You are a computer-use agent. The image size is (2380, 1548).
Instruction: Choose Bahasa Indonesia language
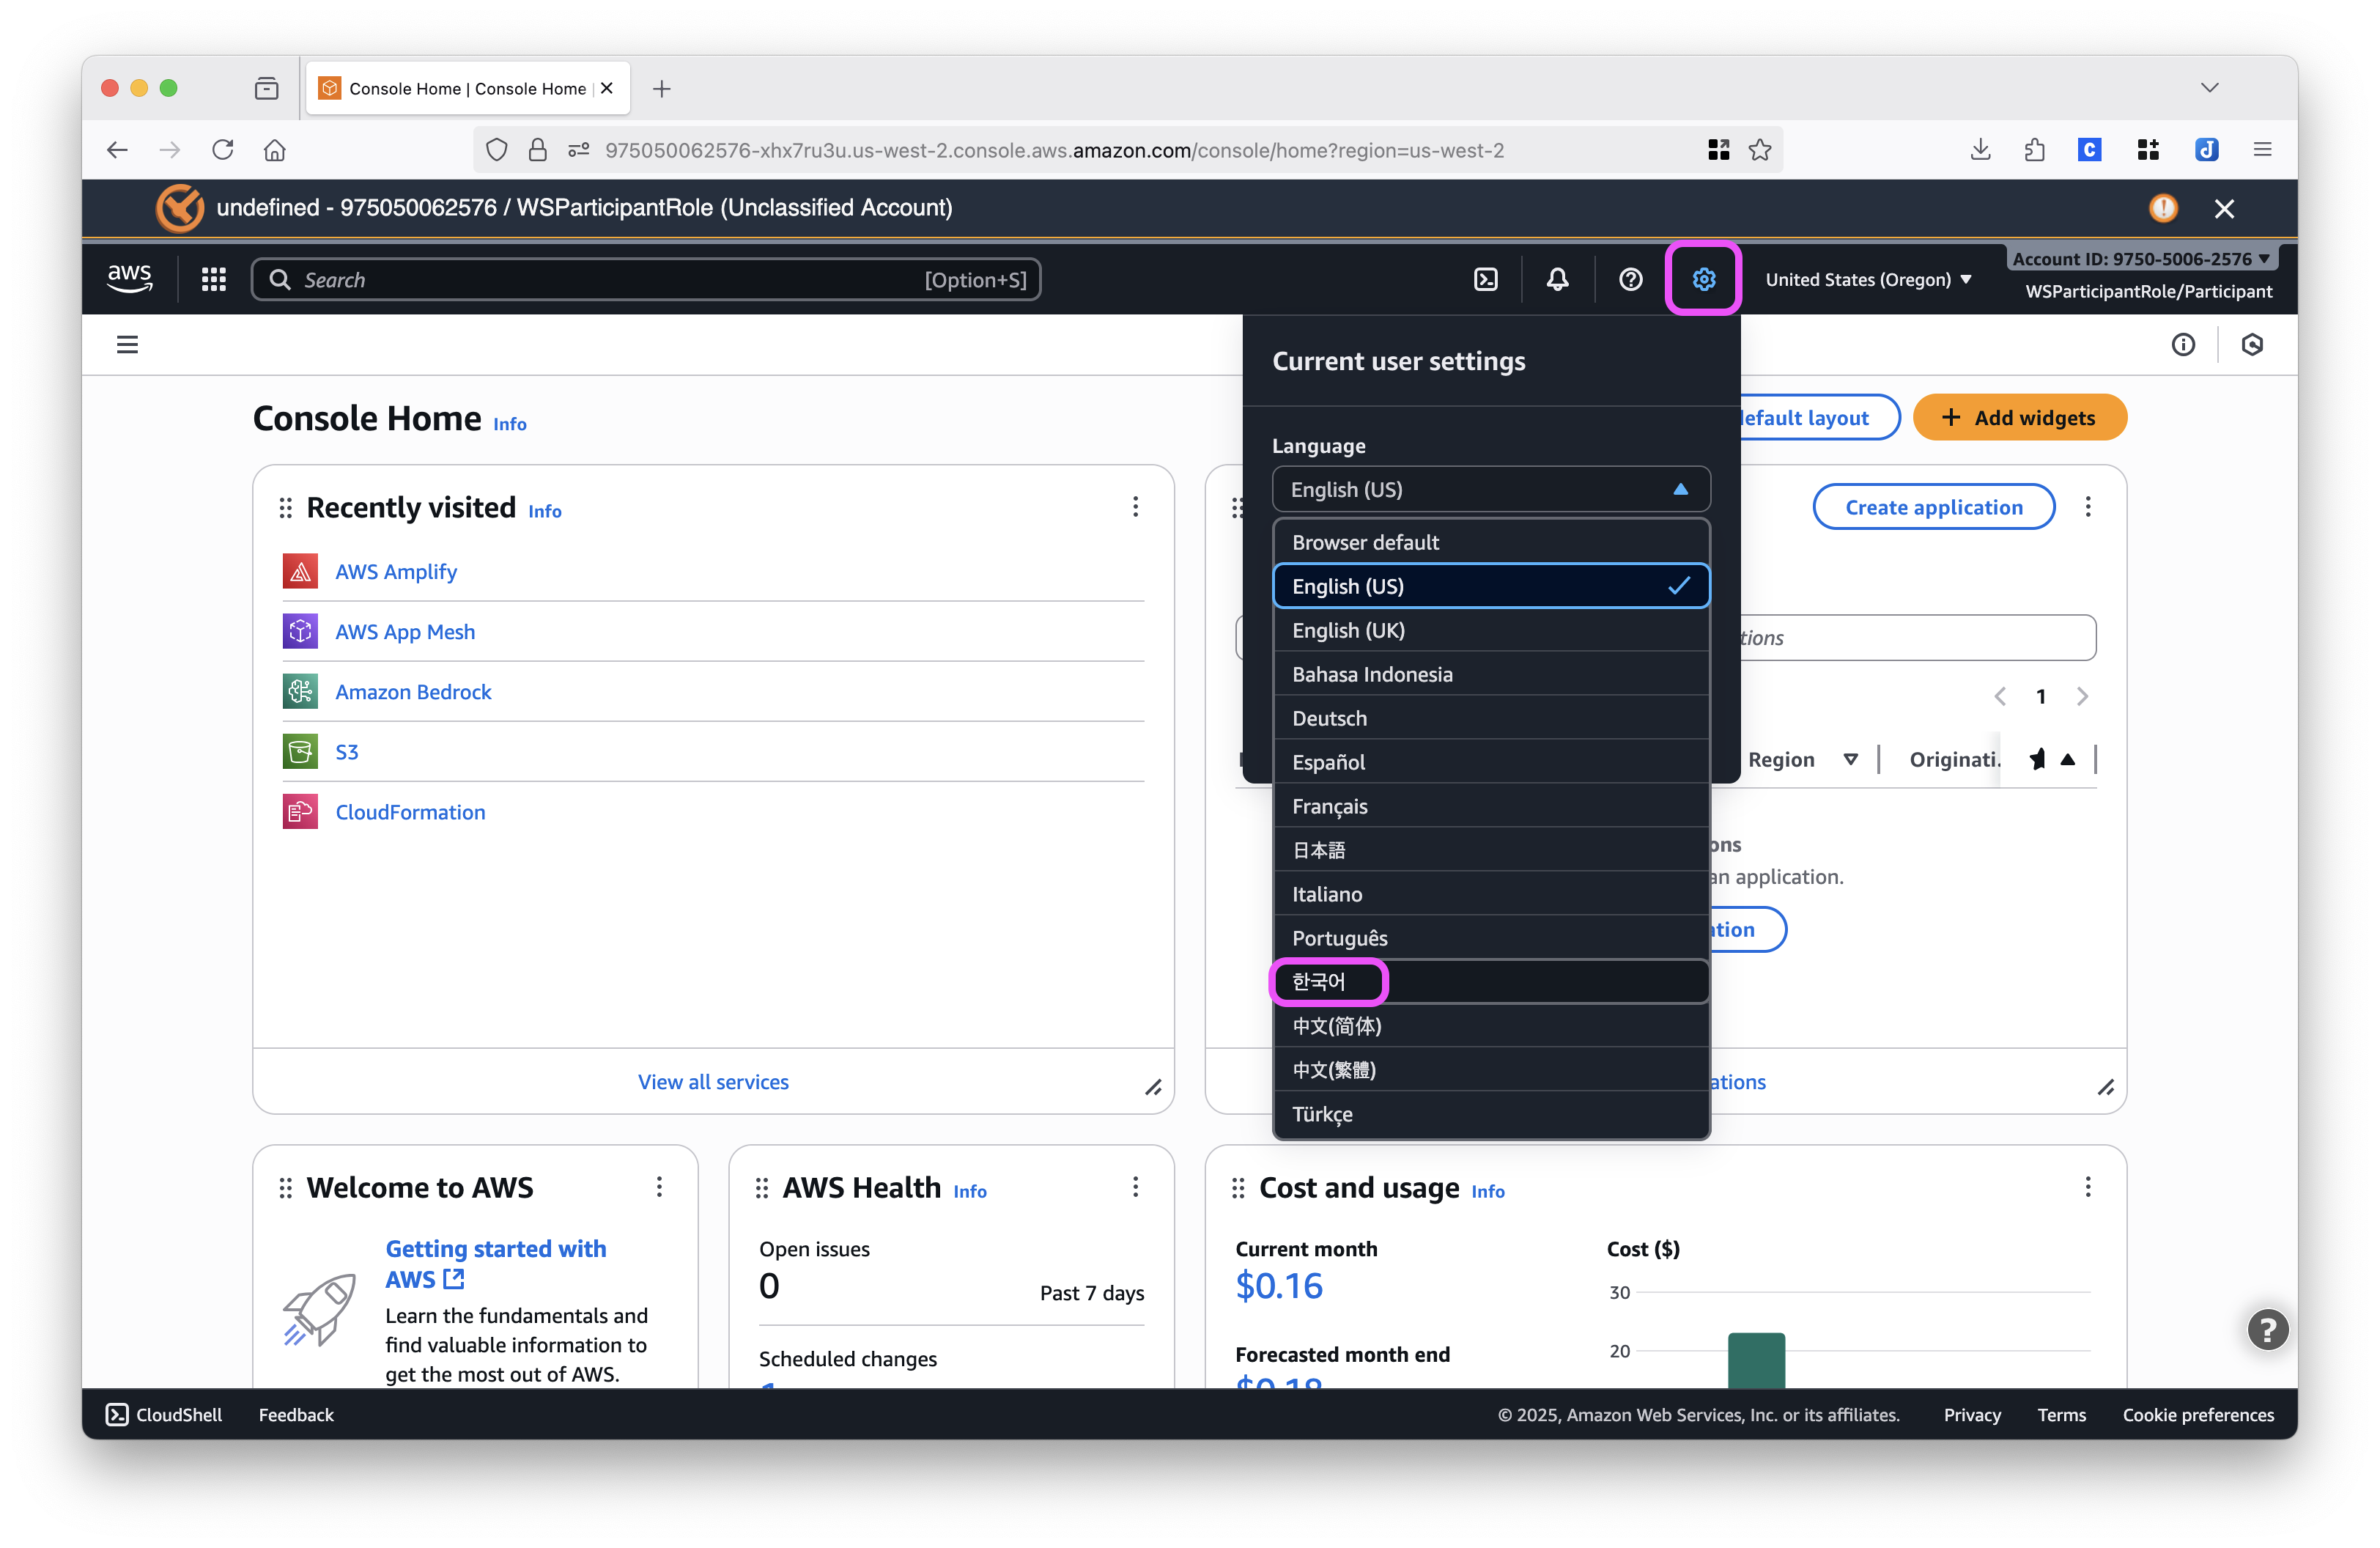[x=1491, y=674]
